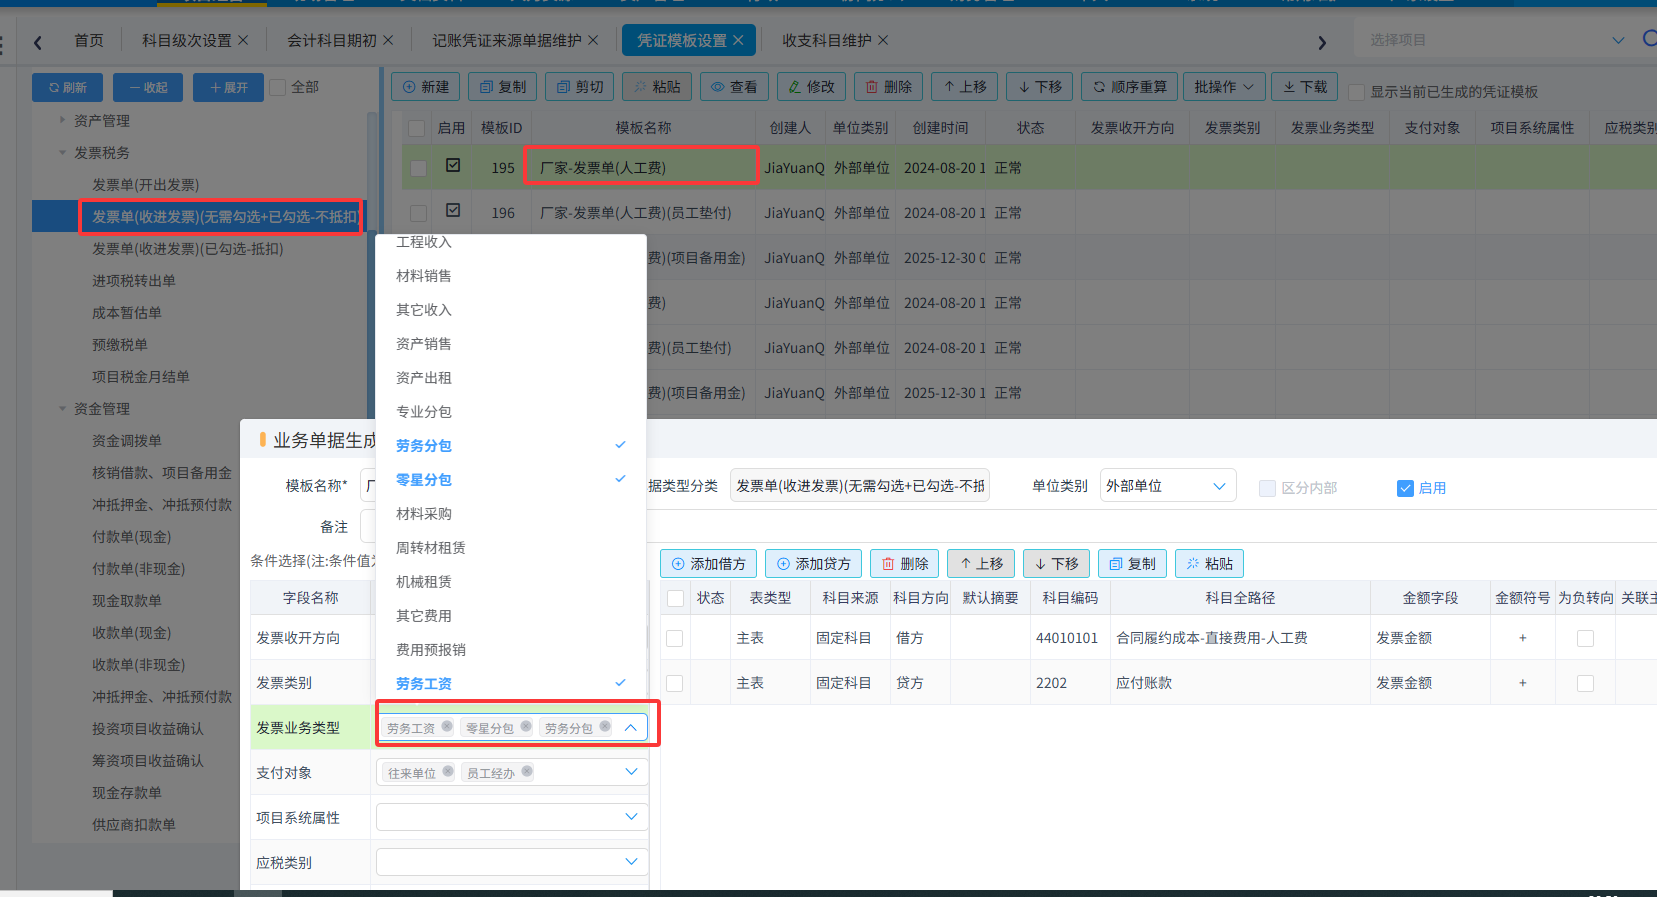Click the 刷新 button in left panel
Image resolution: width=1657 pixels, height=897 pixels.
[68, 88]
